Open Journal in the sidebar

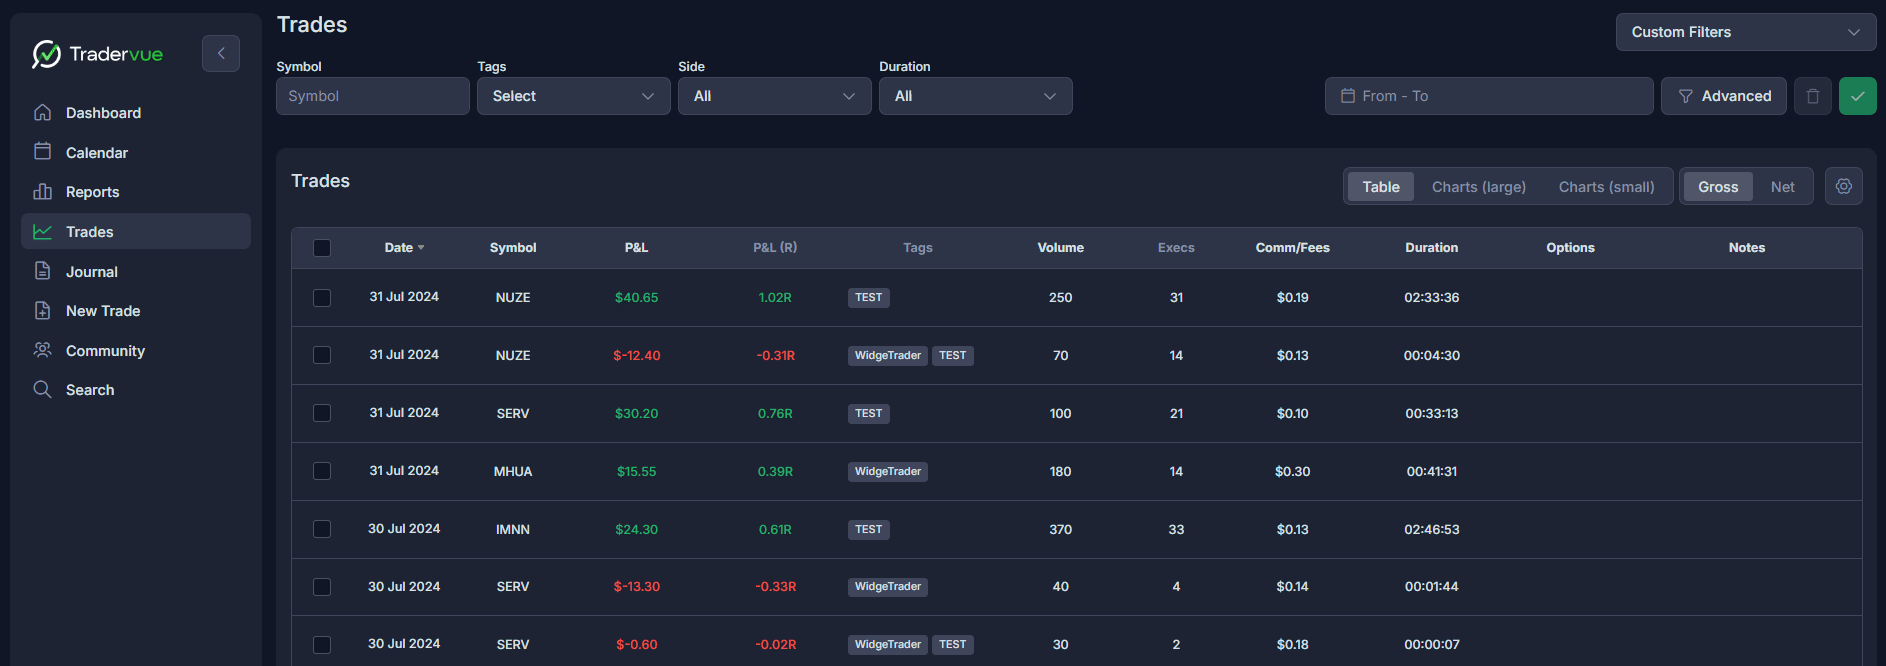pyautogui.click(x=136, y=271)
